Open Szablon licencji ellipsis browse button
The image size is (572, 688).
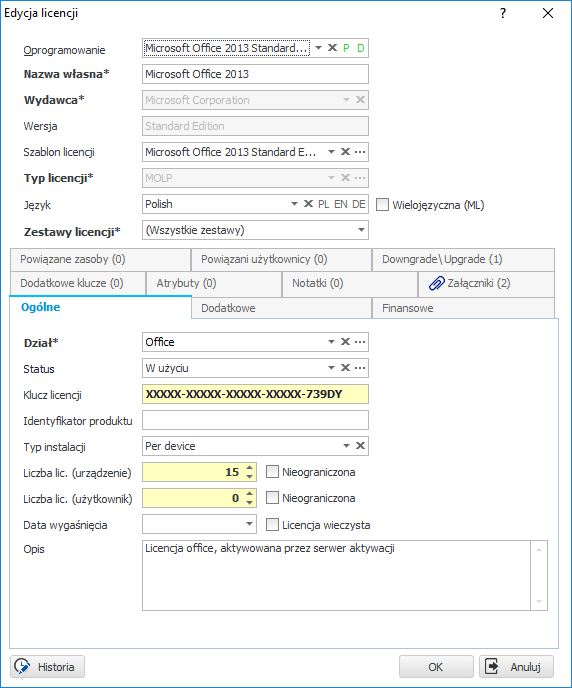point(360,152)
